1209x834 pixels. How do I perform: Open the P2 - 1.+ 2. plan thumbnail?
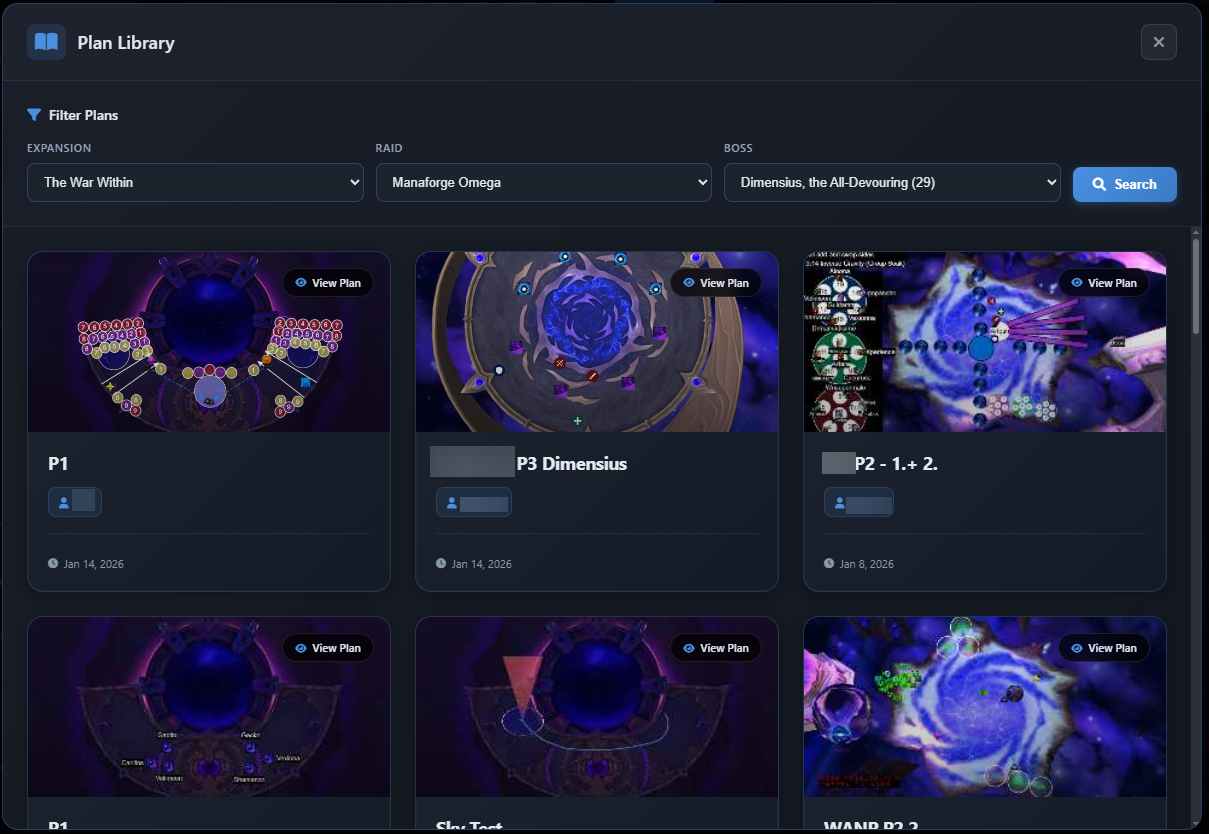pyautogui.click(x=984, y=342)
